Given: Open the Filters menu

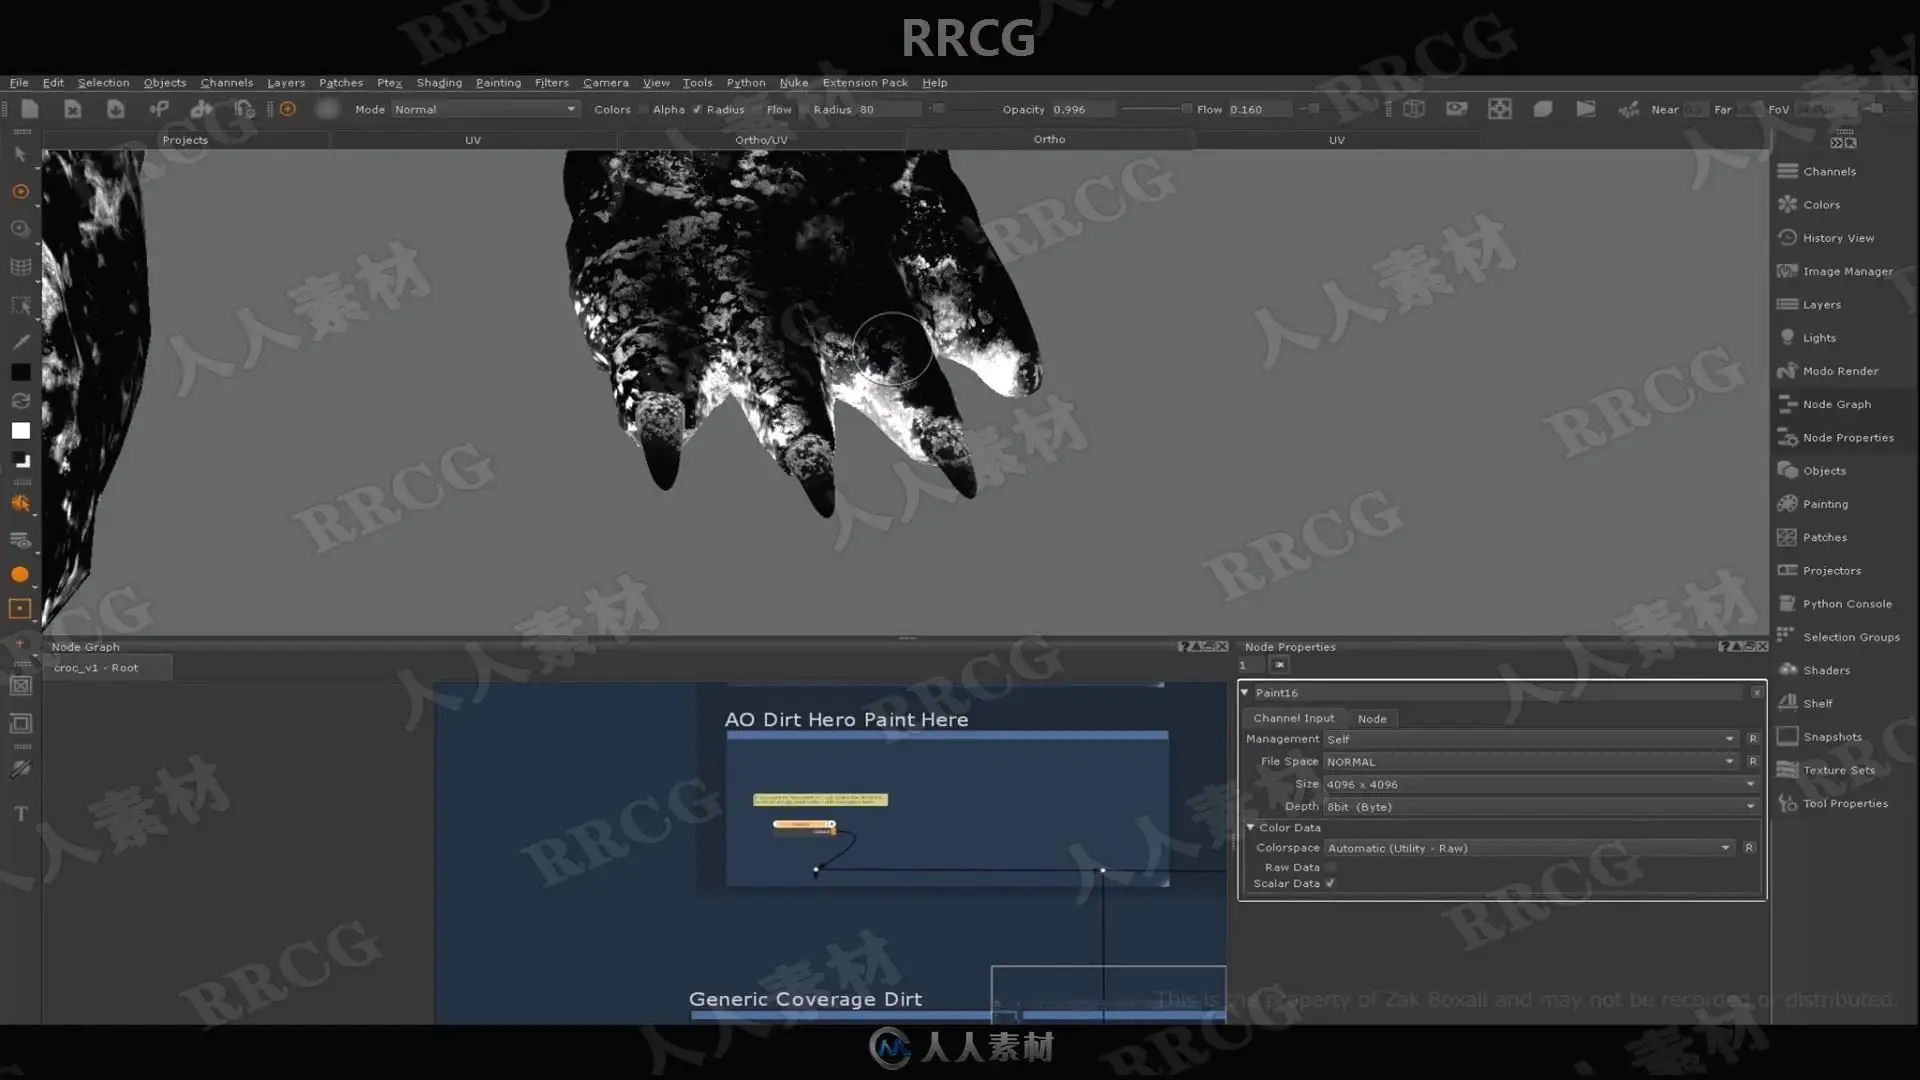Looking at the screenshot, I should (x=551, y=83).
